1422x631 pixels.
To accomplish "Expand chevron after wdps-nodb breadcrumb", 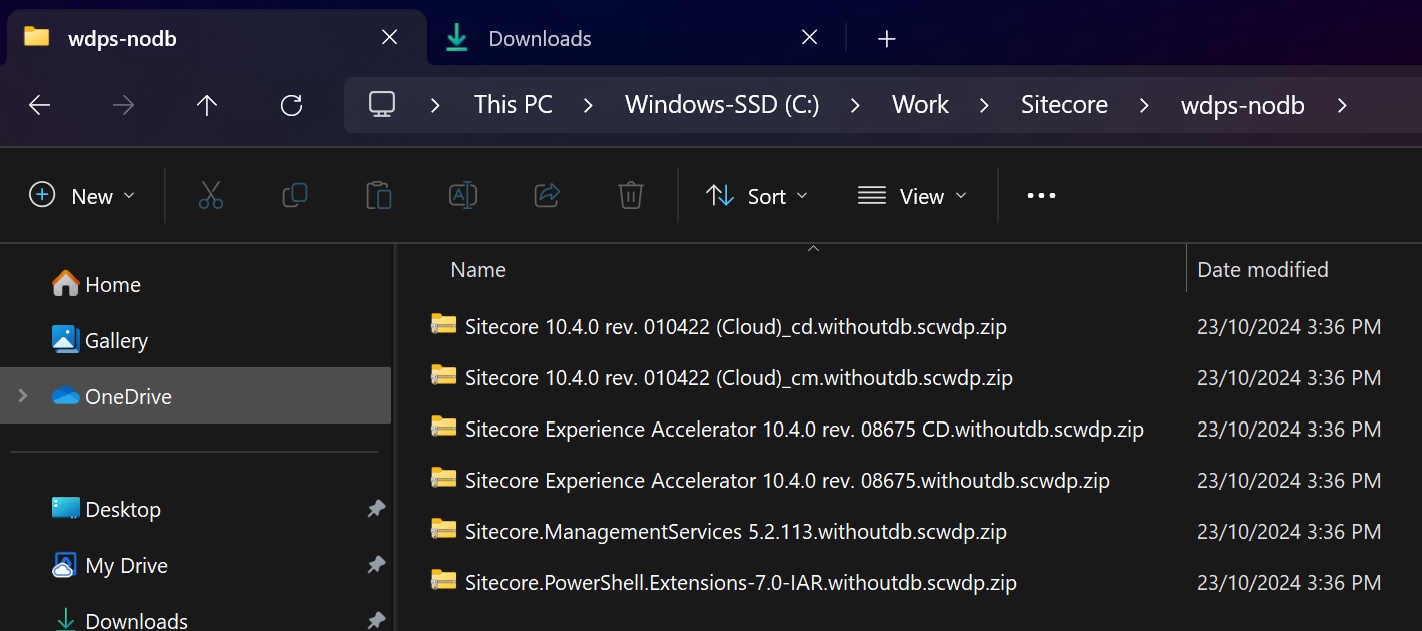I will [1341, 105].
